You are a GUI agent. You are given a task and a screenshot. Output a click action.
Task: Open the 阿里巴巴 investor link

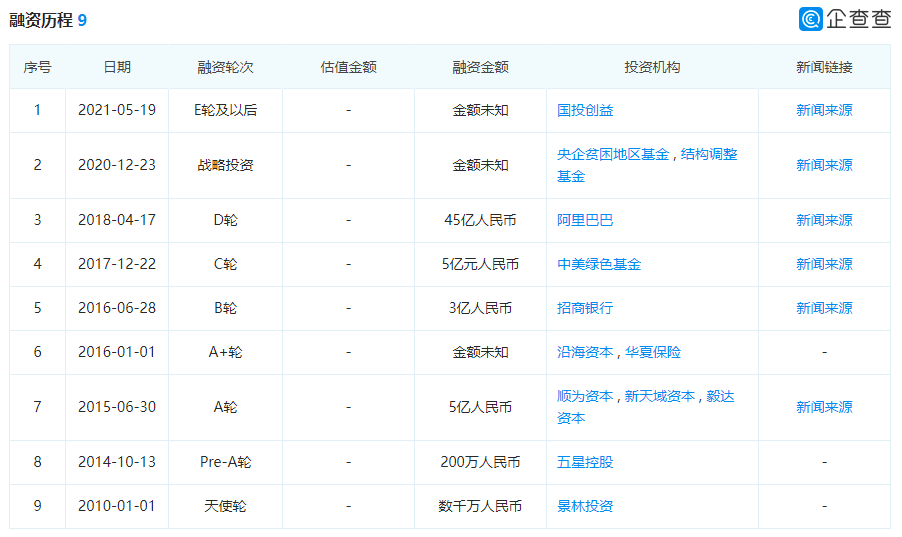point(584,220)
